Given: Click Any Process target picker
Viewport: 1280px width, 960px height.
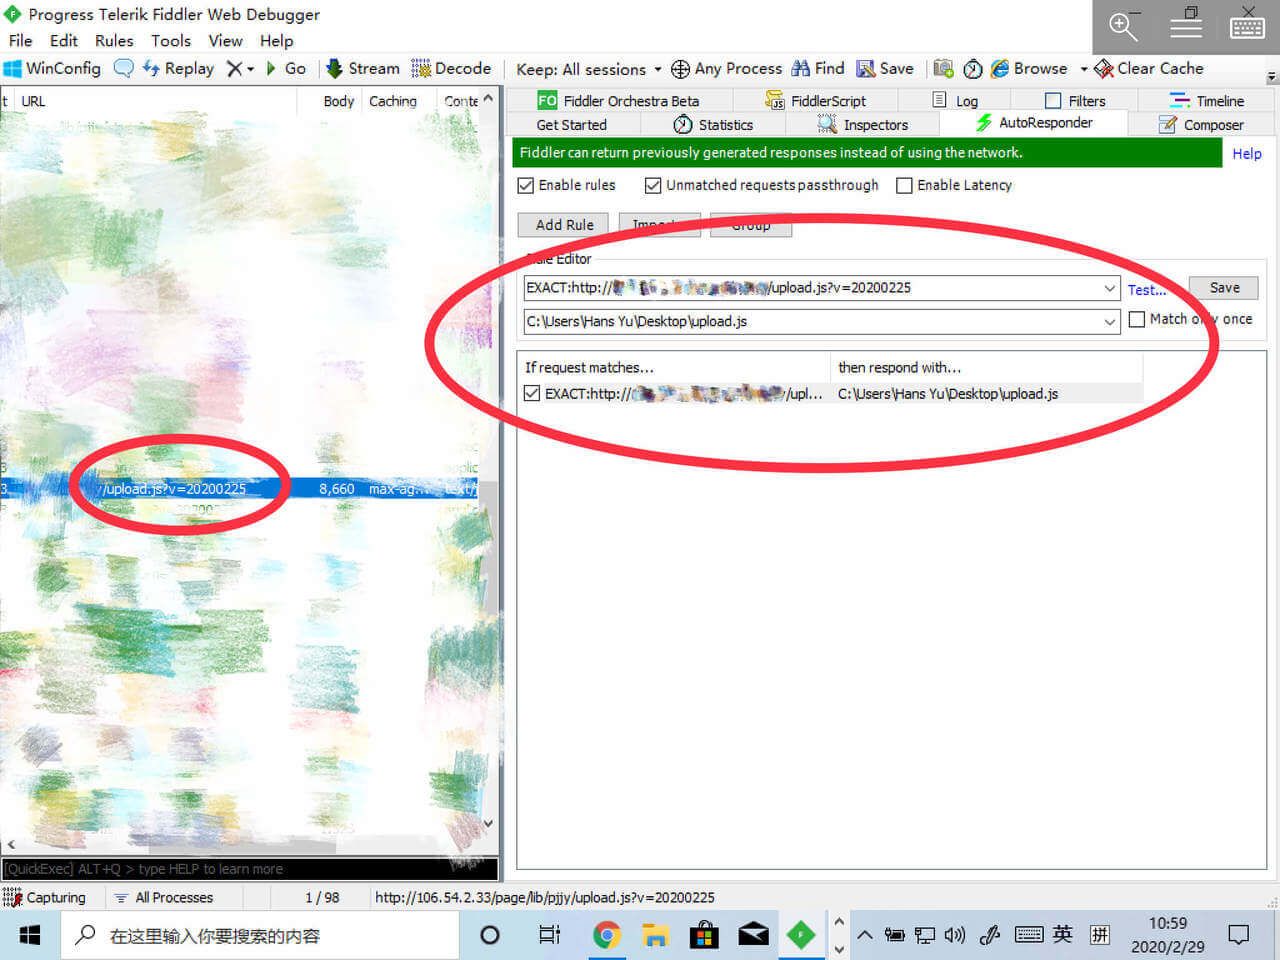Looking at the screenshot, I should pos(727,68).
